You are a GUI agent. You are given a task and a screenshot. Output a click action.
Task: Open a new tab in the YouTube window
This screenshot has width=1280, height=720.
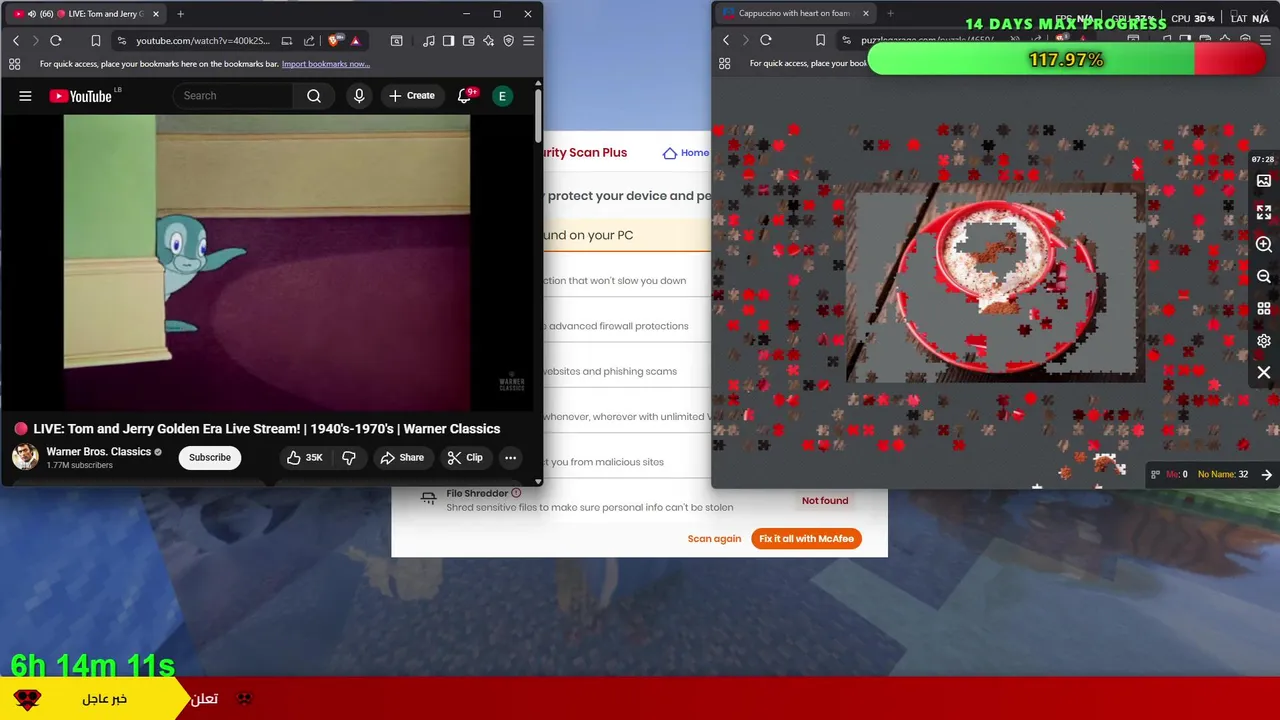(x=180, y=14)
